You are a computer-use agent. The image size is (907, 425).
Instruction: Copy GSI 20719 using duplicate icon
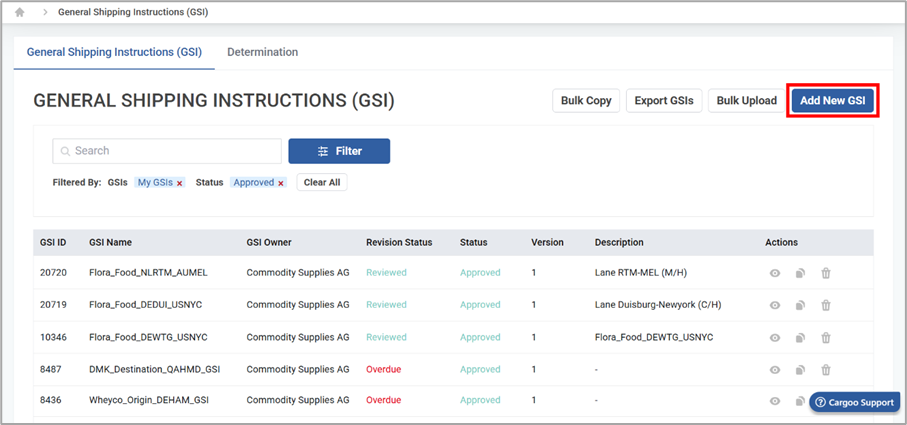800,305
